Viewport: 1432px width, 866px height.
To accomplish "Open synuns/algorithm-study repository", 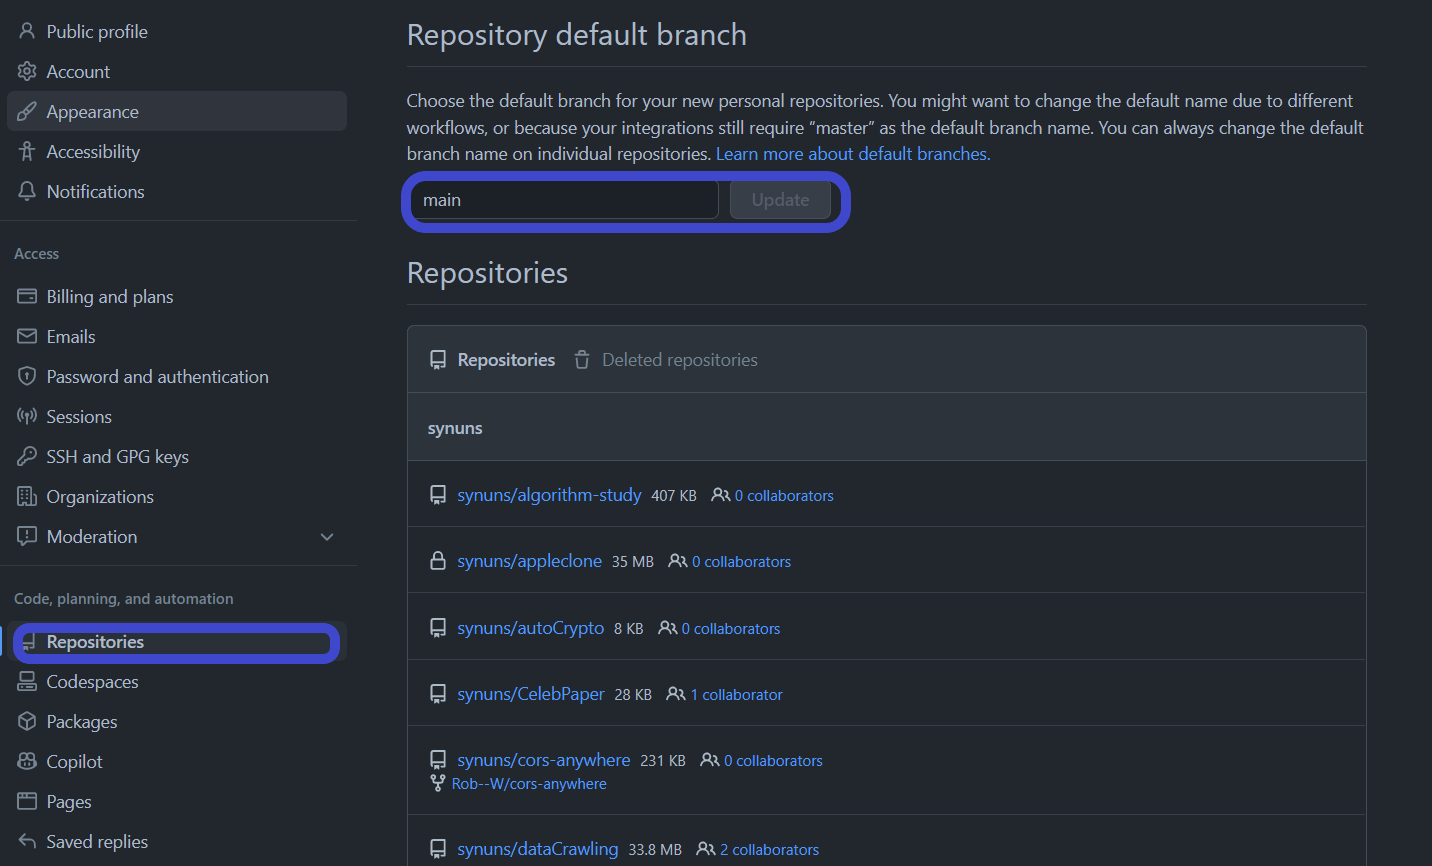I will click(x=549, y=495).
